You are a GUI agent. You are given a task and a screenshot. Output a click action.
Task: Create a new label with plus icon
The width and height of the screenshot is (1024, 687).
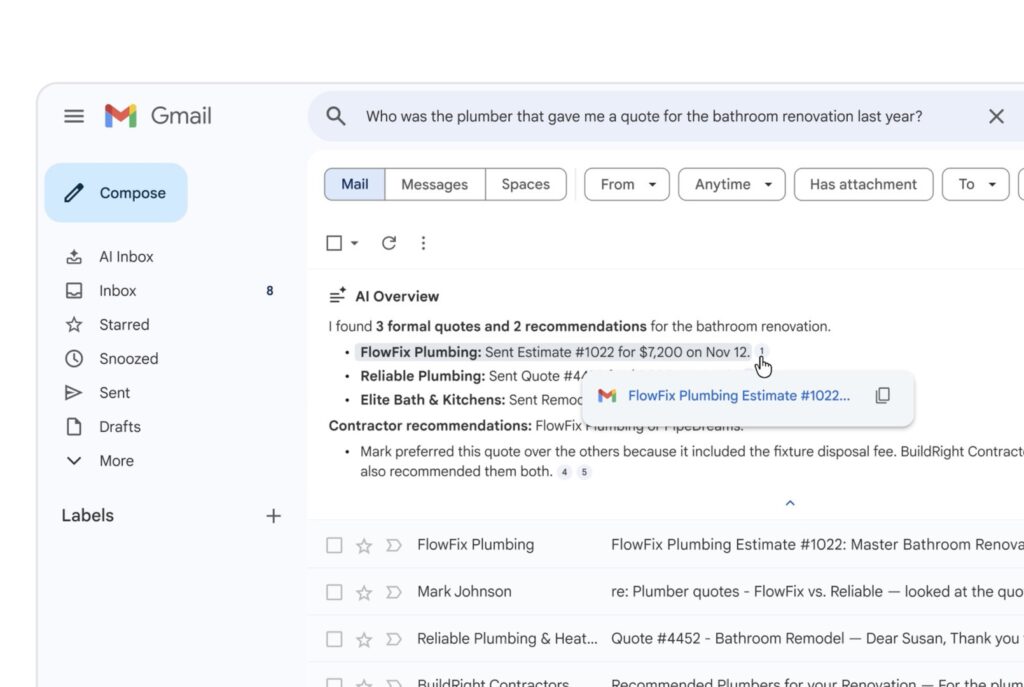(274, 516)
